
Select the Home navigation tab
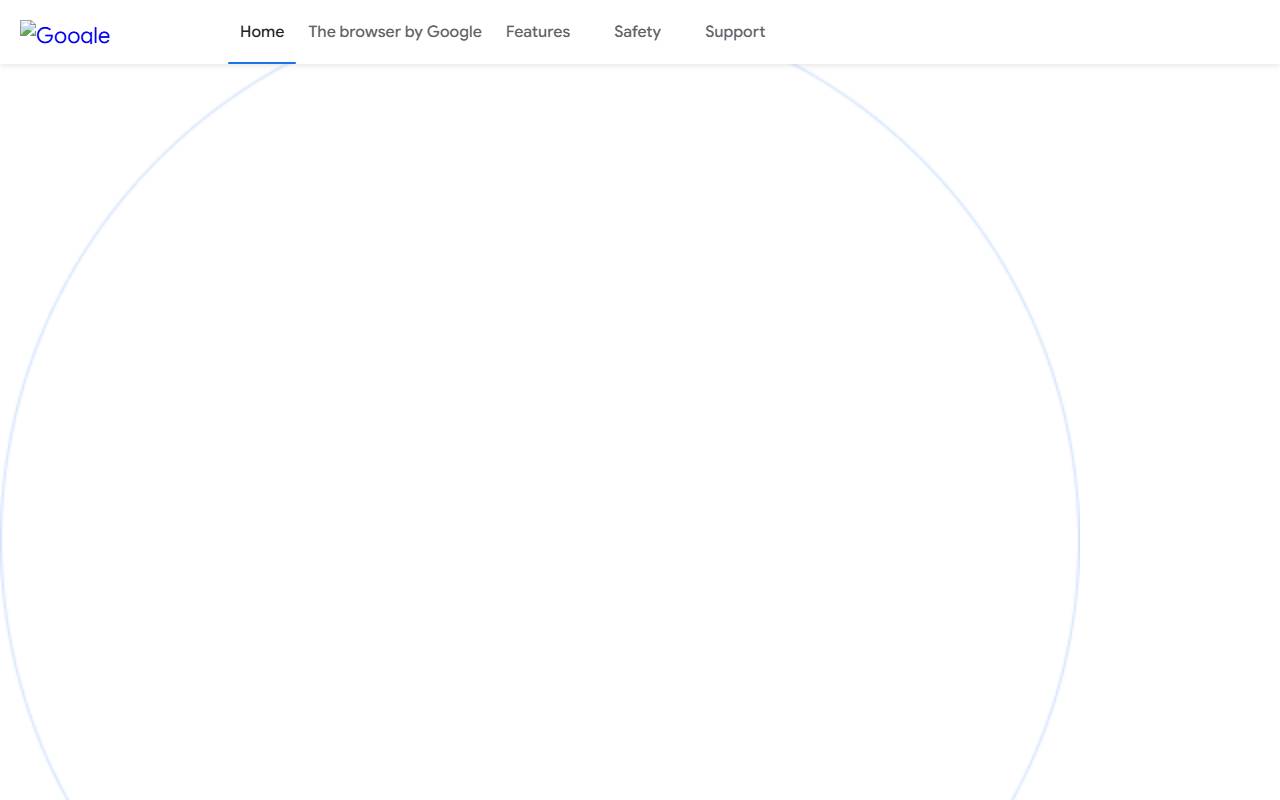click(x=262, y=32)
